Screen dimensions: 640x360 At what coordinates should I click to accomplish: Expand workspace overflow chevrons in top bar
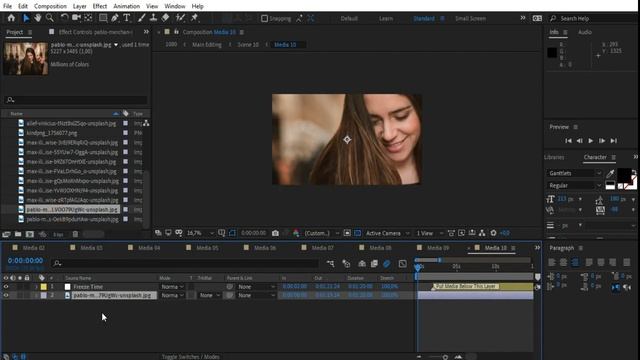click(523, 18)
